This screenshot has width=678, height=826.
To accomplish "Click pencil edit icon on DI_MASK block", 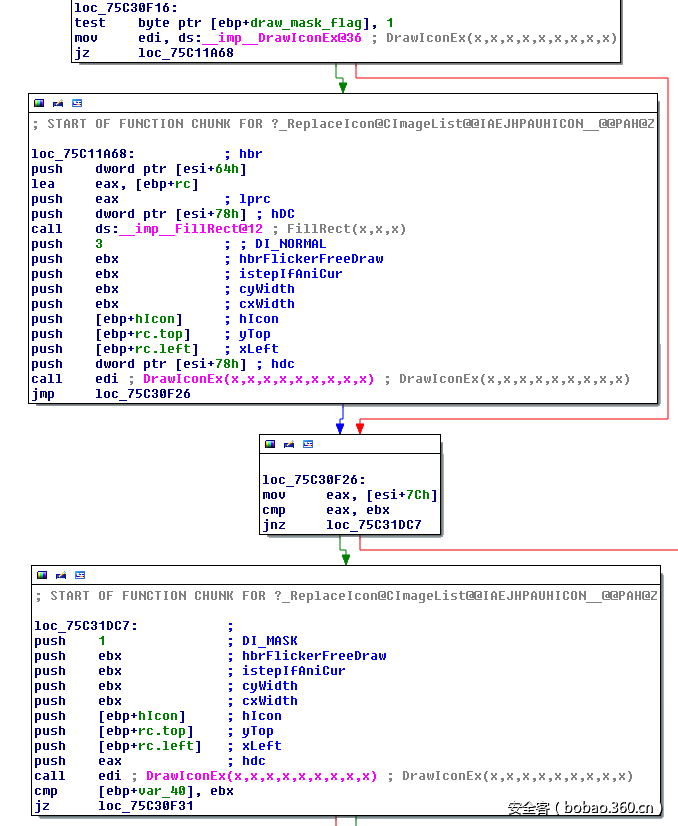I will pyautogui.click(x=61, y=575).
